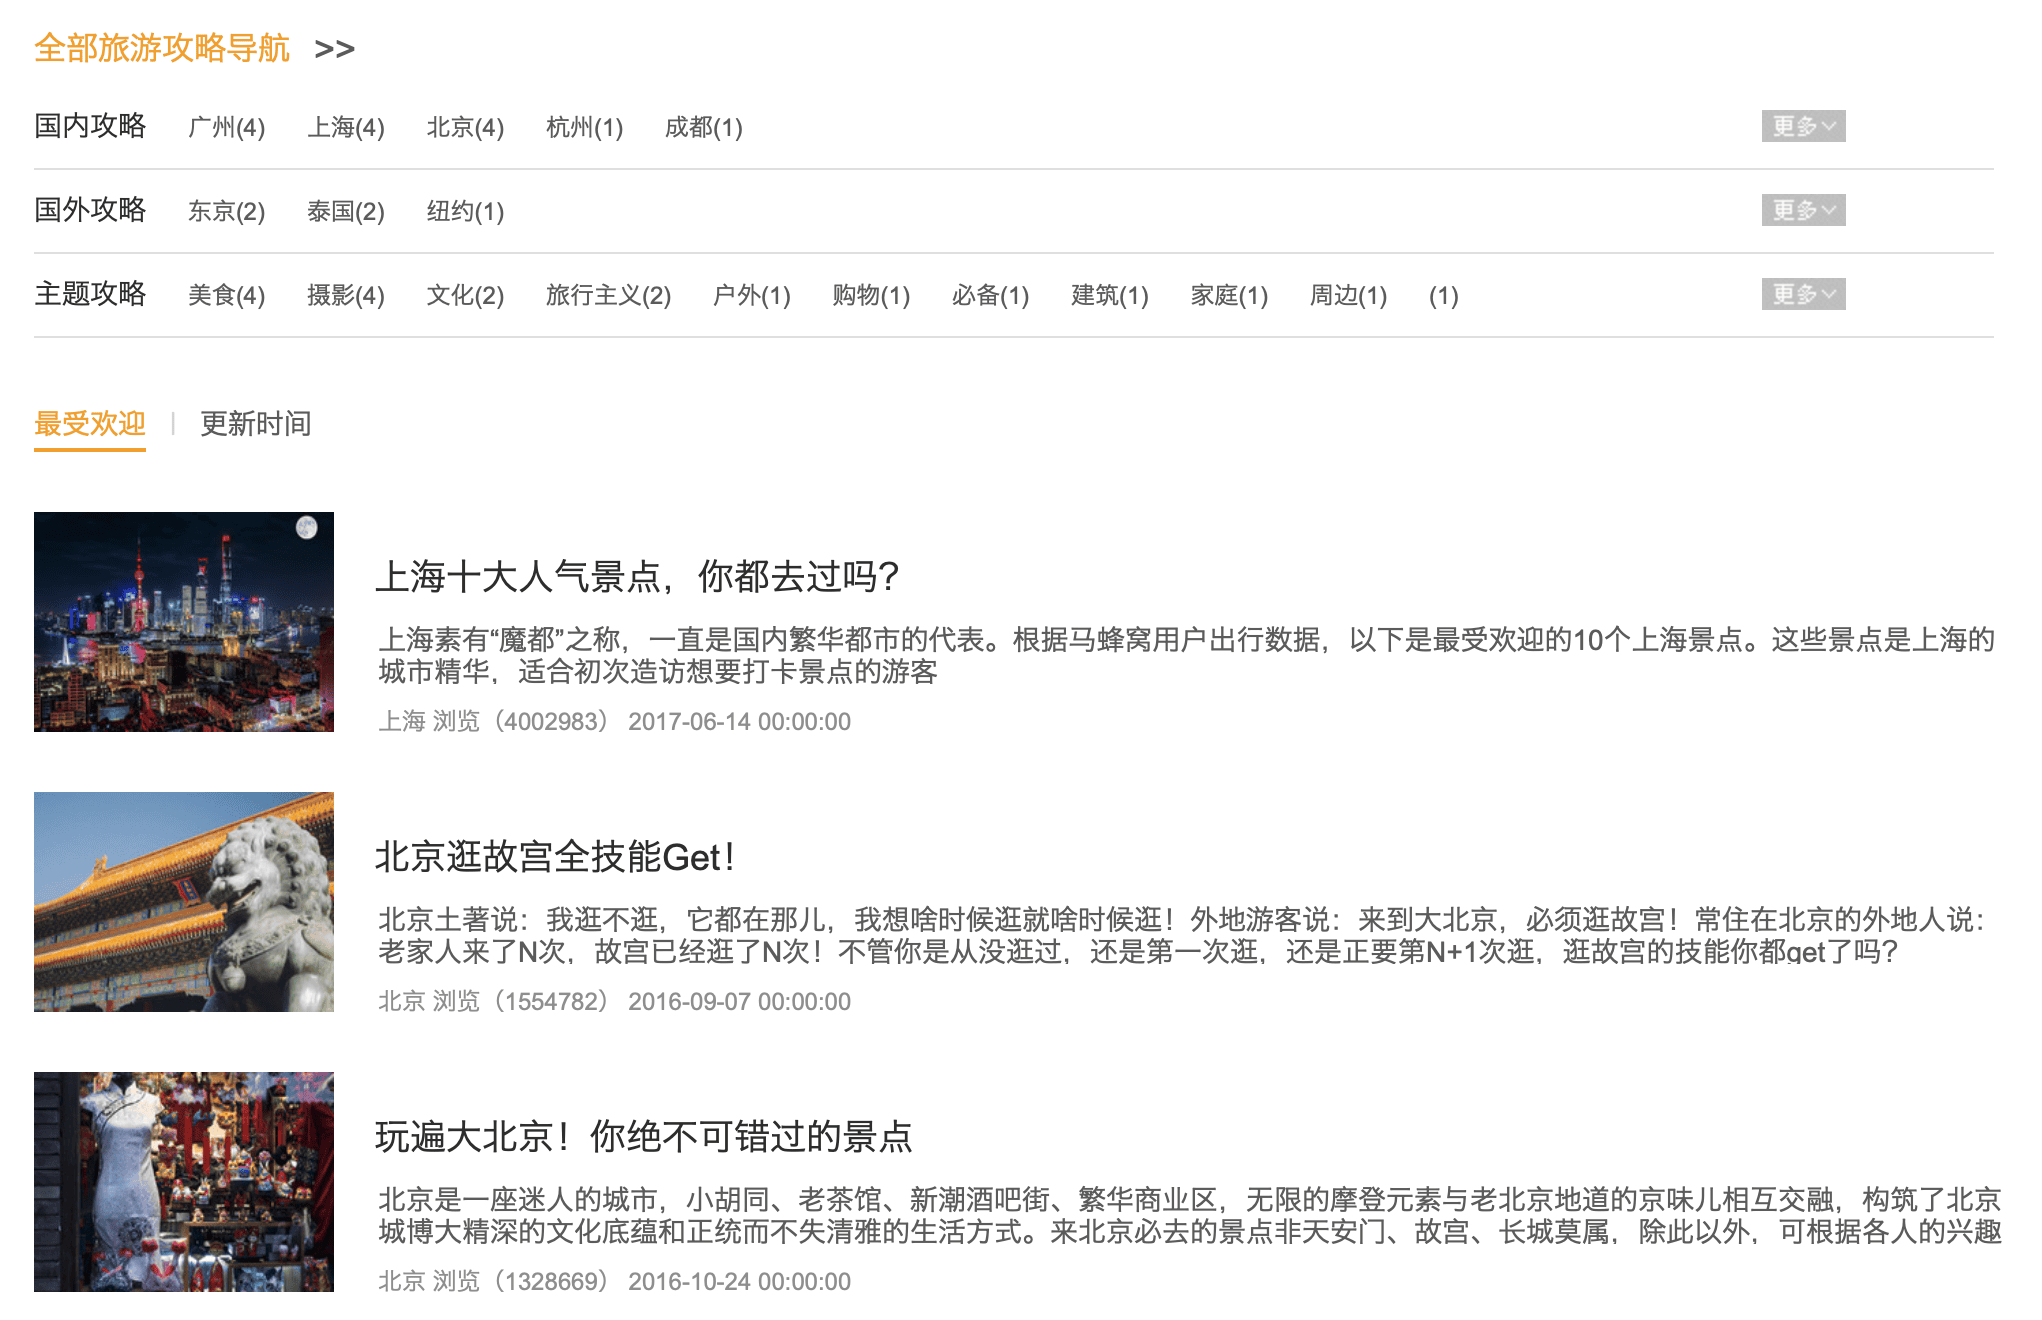Click the >> arrows beside navigation heading

[334, 49]
